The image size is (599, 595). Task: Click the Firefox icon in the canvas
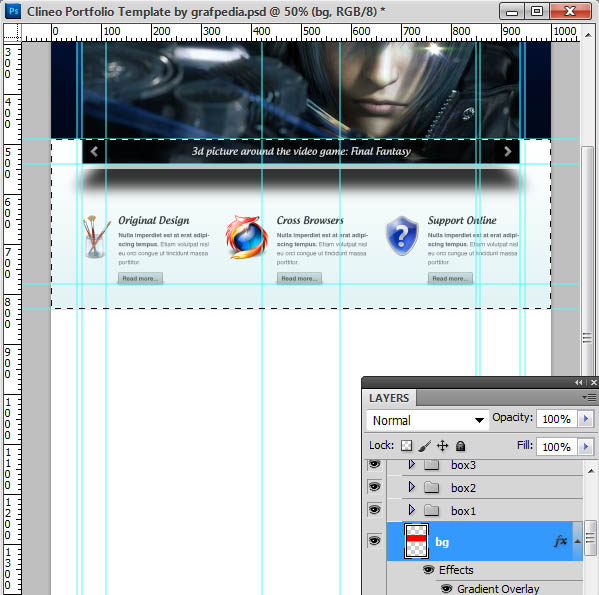coord(246,238)
